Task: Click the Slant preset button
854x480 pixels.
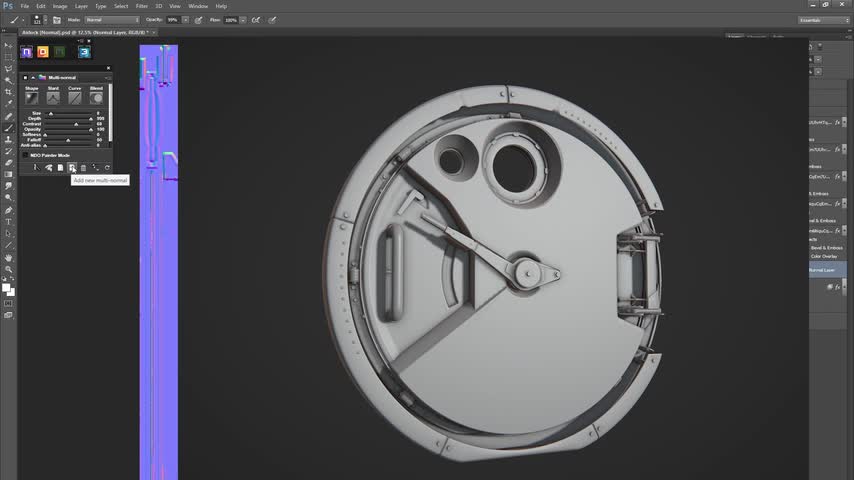Action: 53,98
